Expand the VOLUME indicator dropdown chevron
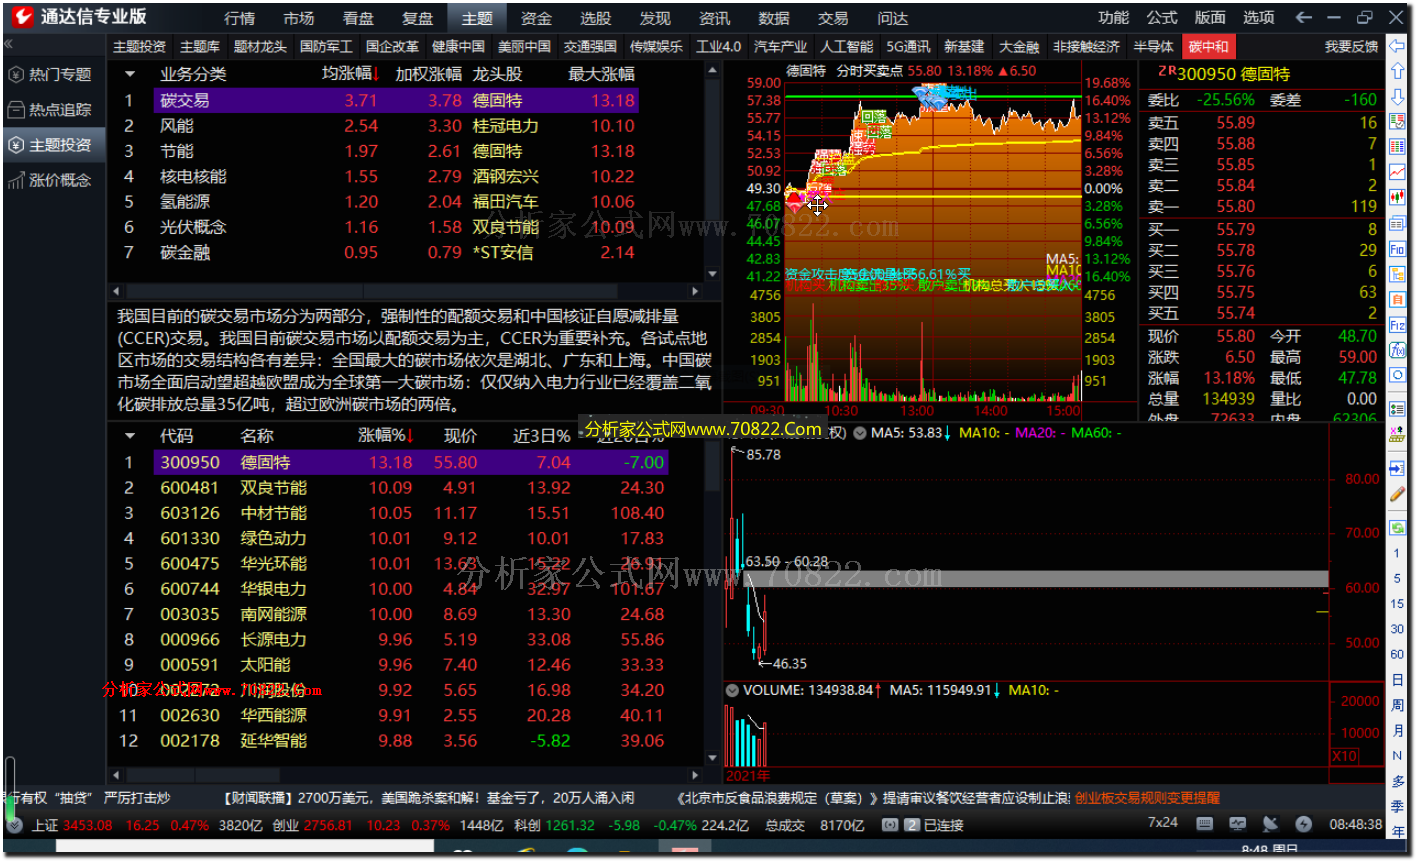 pos(732,690)
